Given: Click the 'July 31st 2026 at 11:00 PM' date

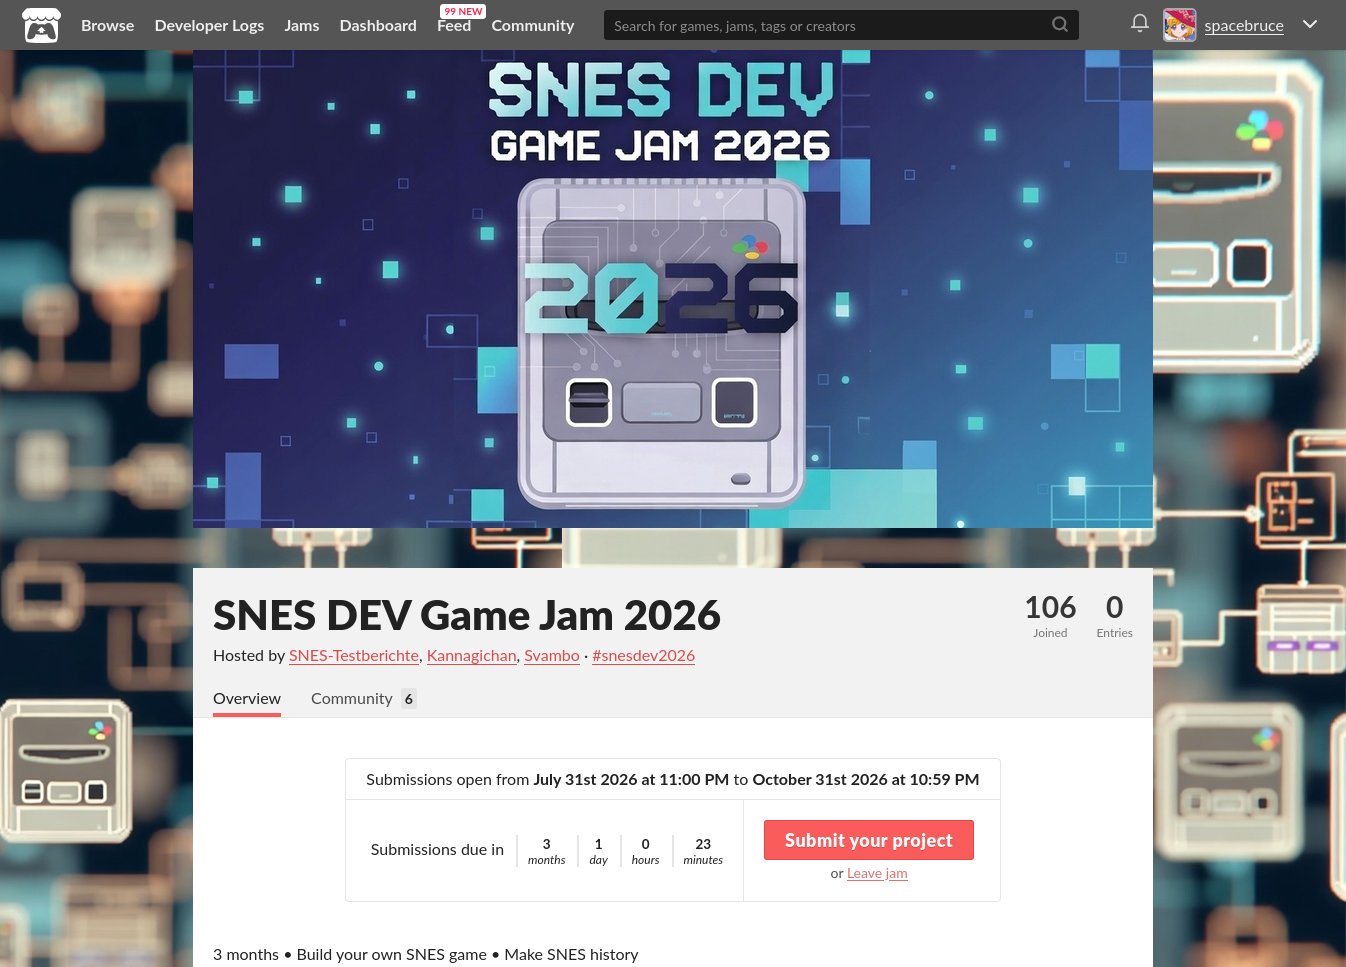Looking at the screenshot, I should (631, 780).
